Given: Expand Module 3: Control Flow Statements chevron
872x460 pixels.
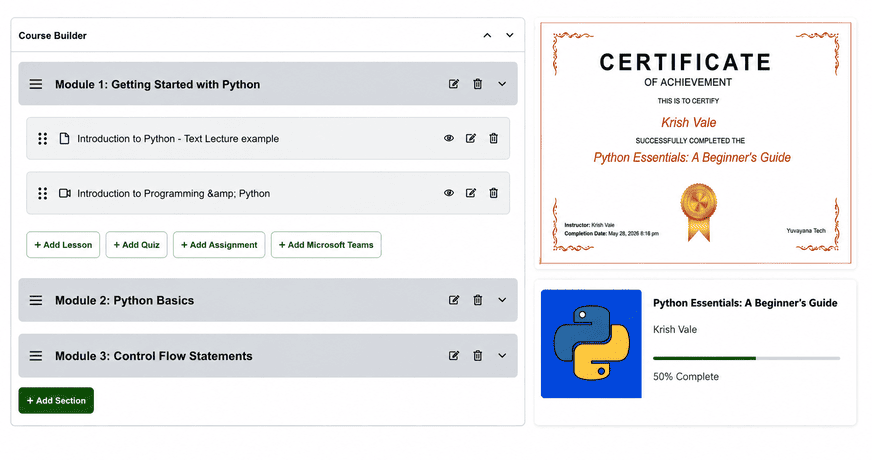Looking at the screenshot, I should 502,355.
